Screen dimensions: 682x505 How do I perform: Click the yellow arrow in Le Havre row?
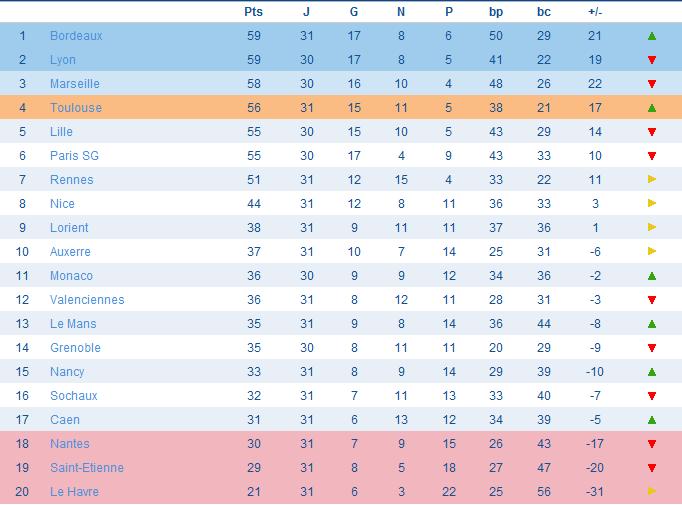click(x=652, y=492)
